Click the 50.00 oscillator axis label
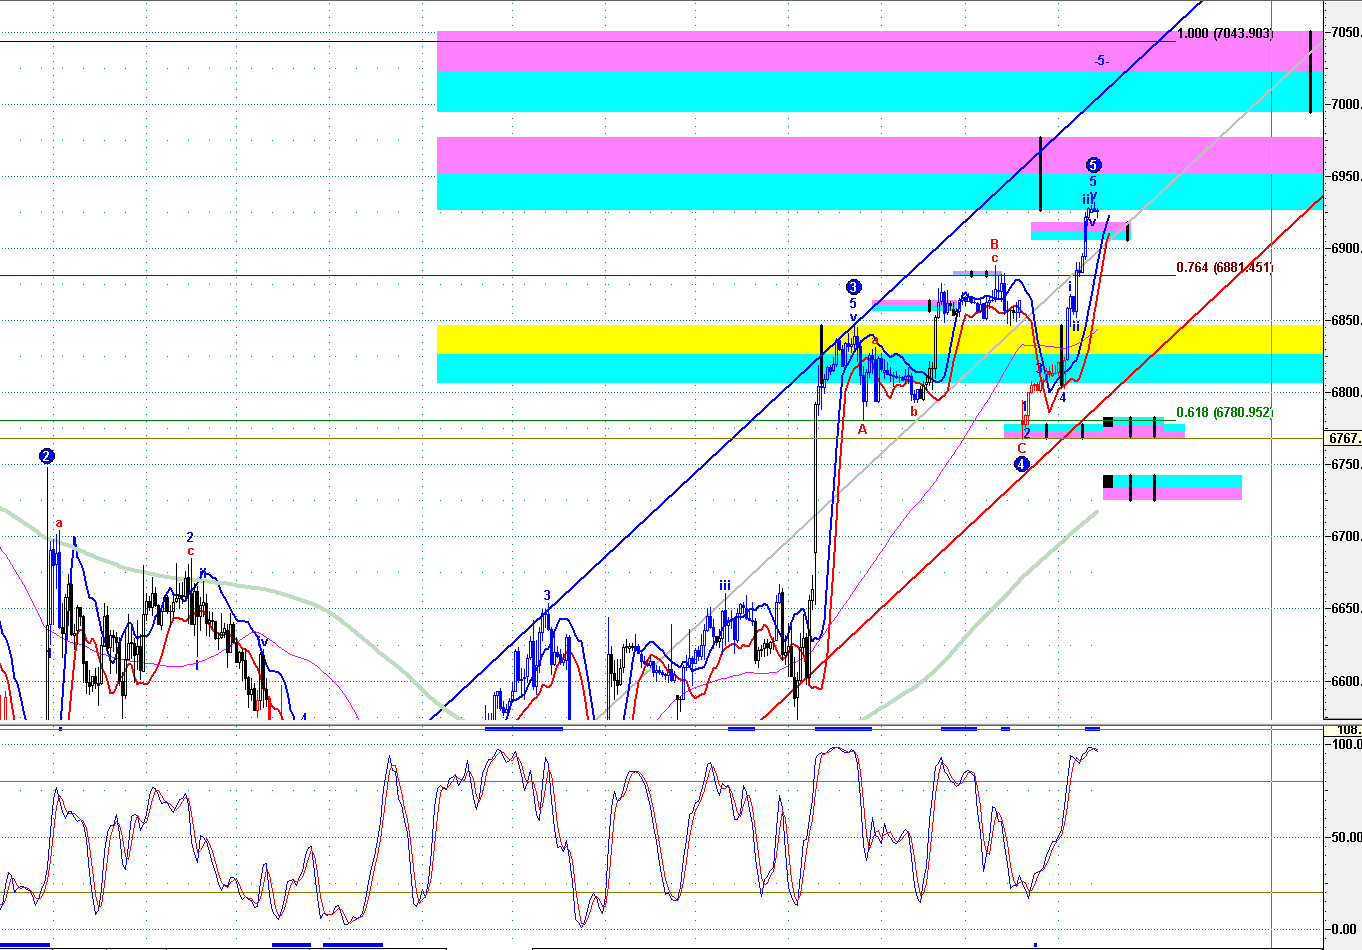 pyautogui.click(x=1346, y=837)
